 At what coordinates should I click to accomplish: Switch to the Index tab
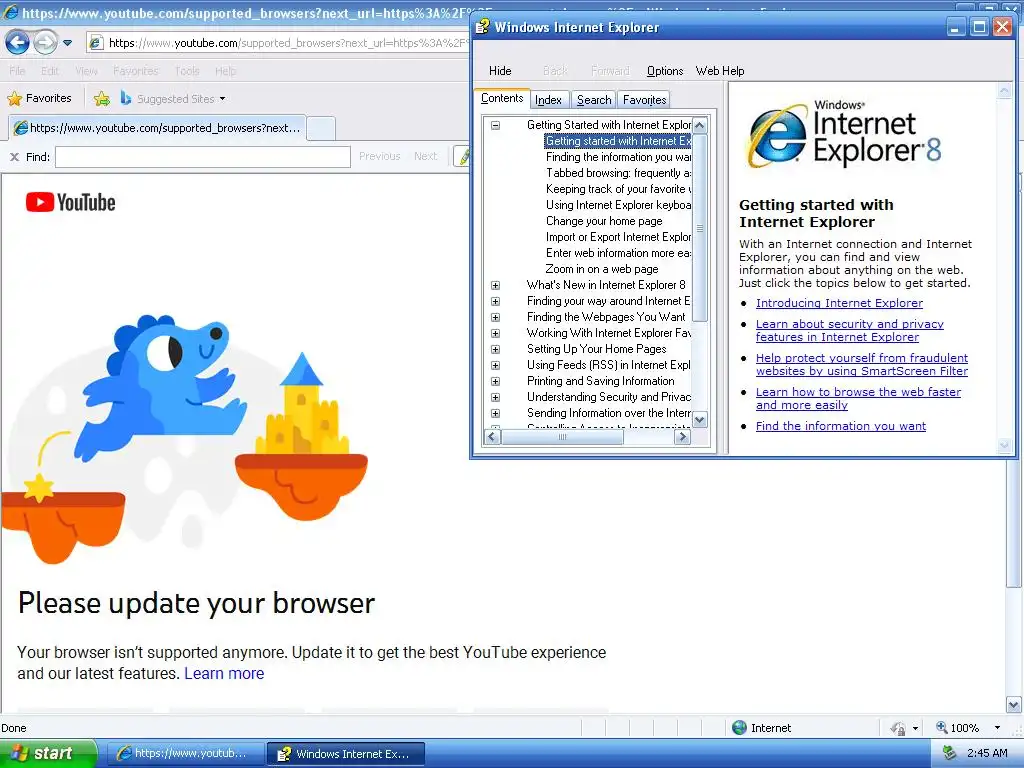click(549, 99)
